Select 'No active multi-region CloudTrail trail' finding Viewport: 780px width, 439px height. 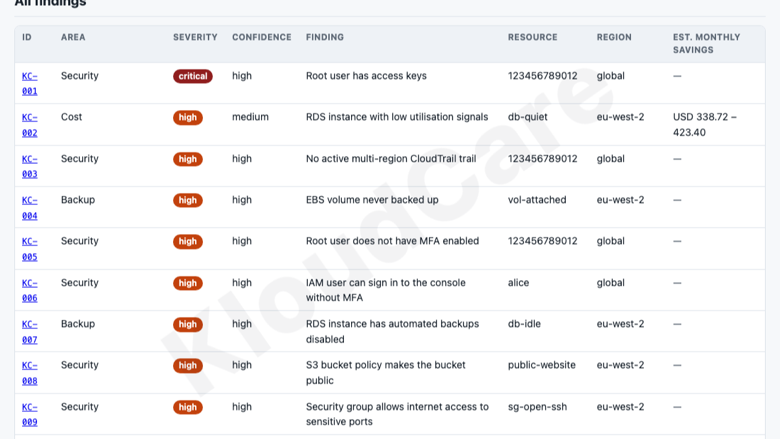[x=391, y=159]
